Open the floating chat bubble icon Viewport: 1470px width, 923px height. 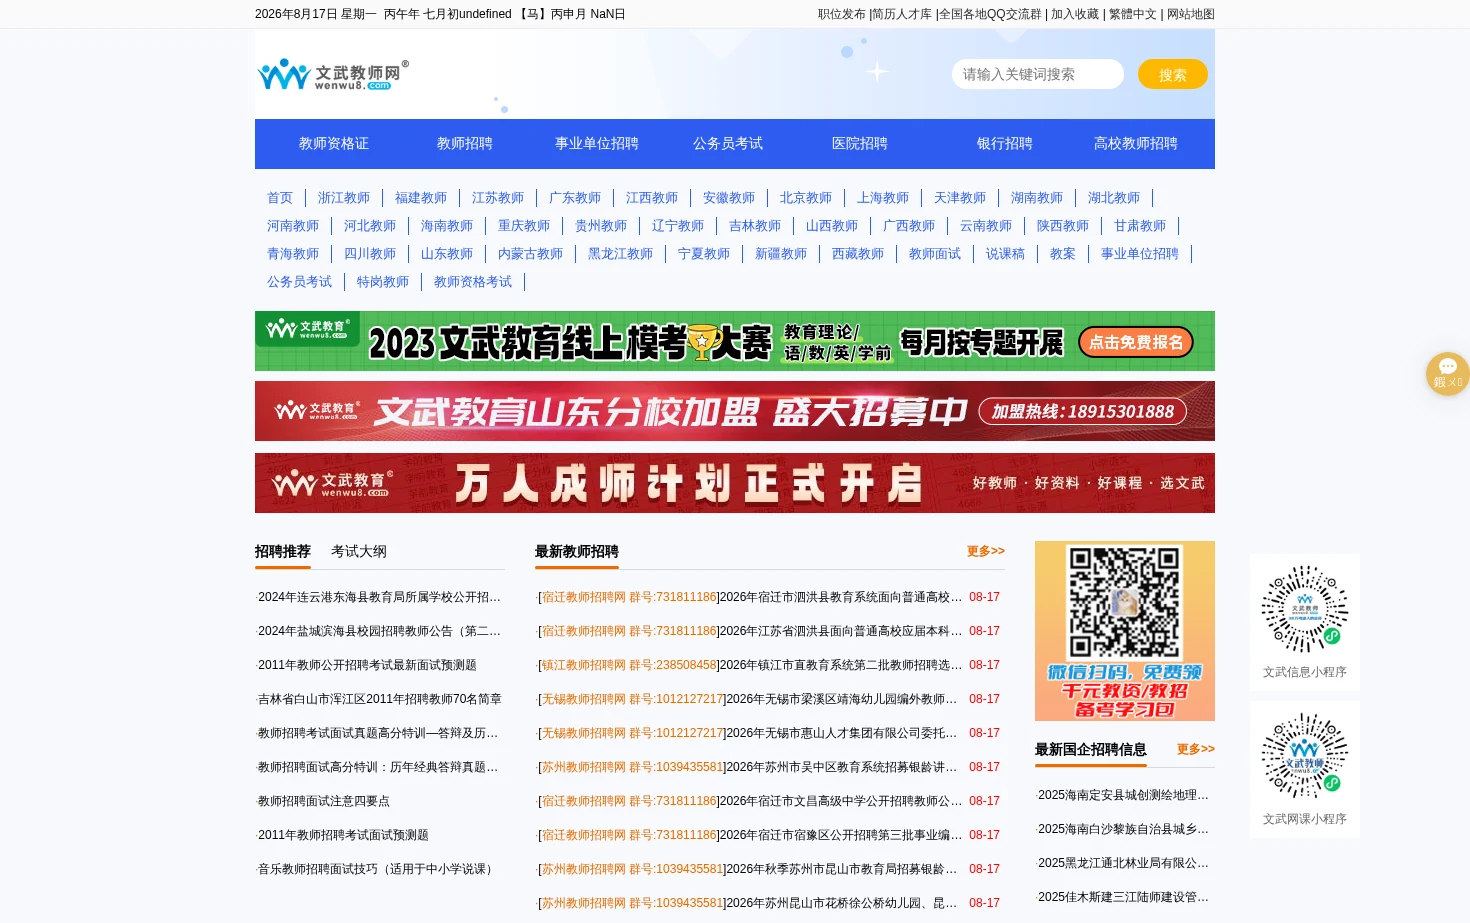(x=1447, y=374)
